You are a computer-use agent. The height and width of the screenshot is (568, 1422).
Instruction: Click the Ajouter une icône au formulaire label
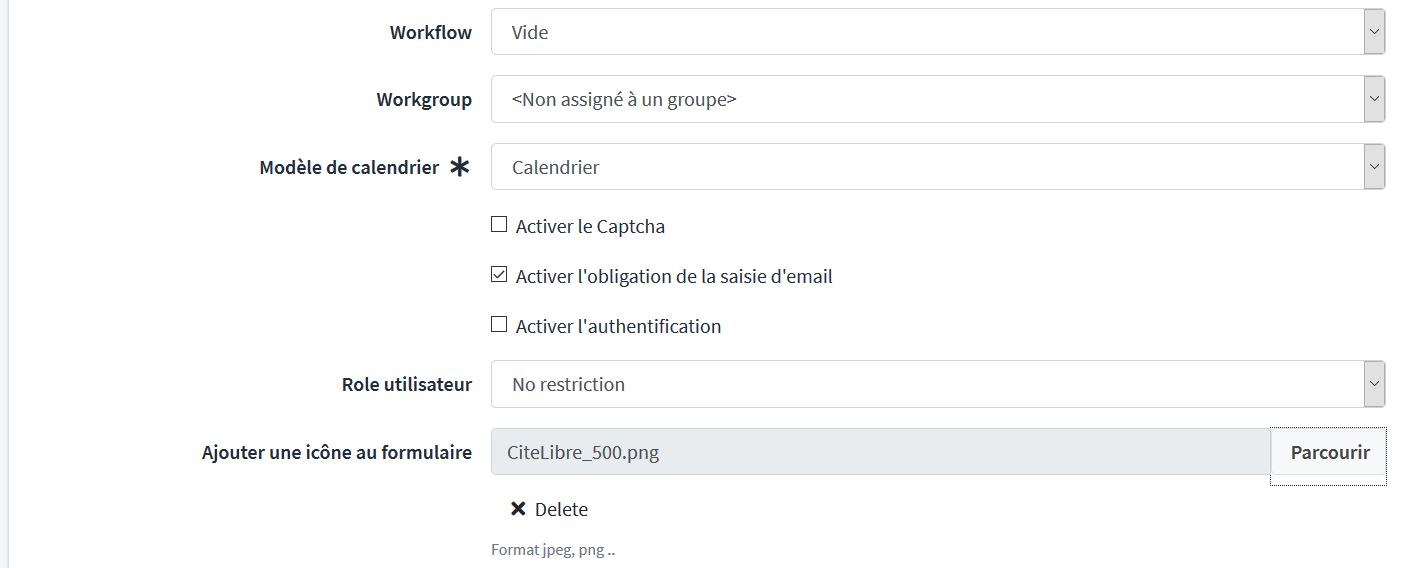(336, 452)
